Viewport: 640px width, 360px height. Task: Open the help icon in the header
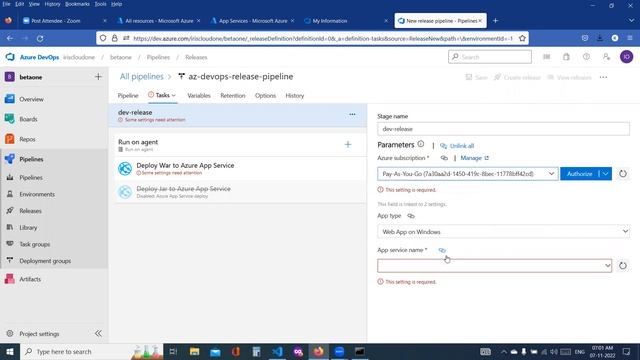[586, 57]
